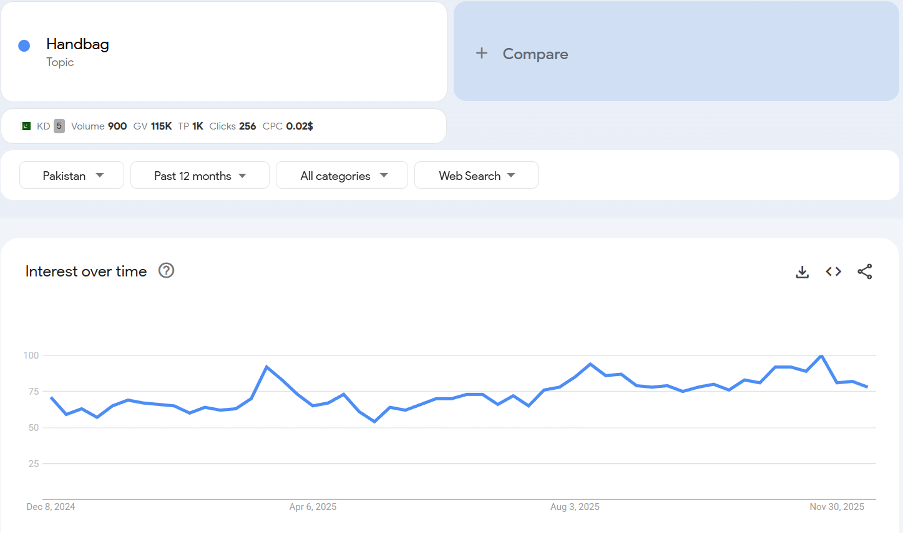The width and height of the screenshot is (904, 534).
Task: Expand the Pakistan region dropdown
Action: pyautogui.click(x=72, y=176)
